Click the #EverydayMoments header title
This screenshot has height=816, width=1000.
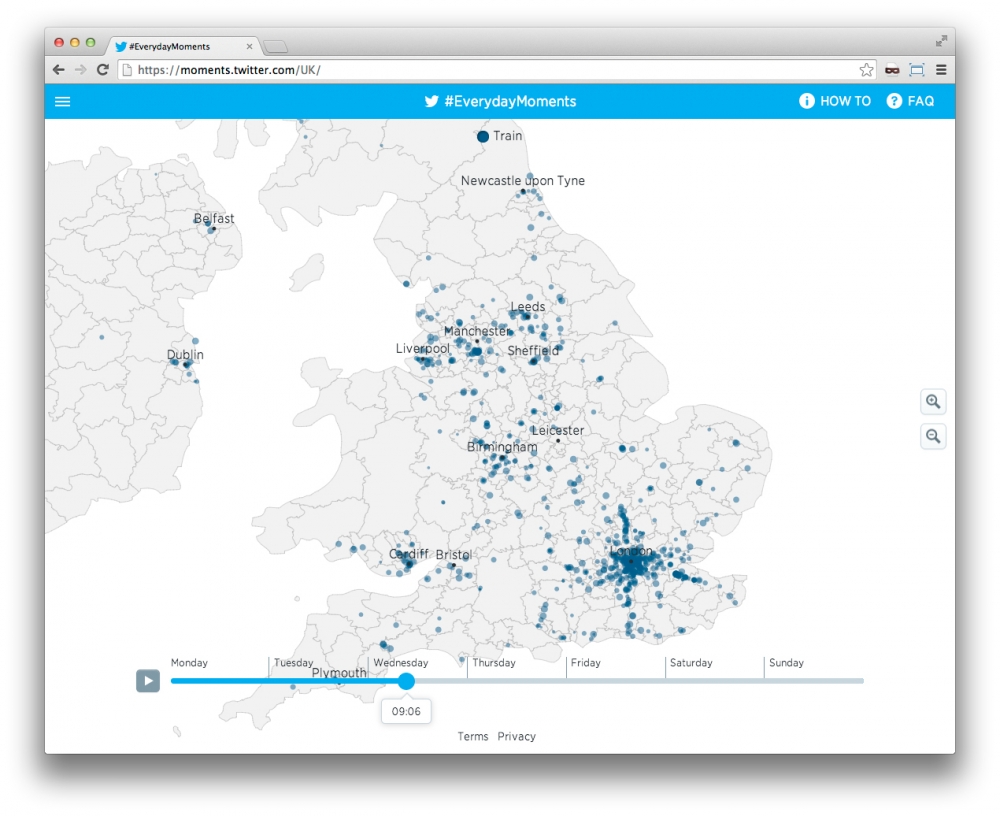coord(510,101)
